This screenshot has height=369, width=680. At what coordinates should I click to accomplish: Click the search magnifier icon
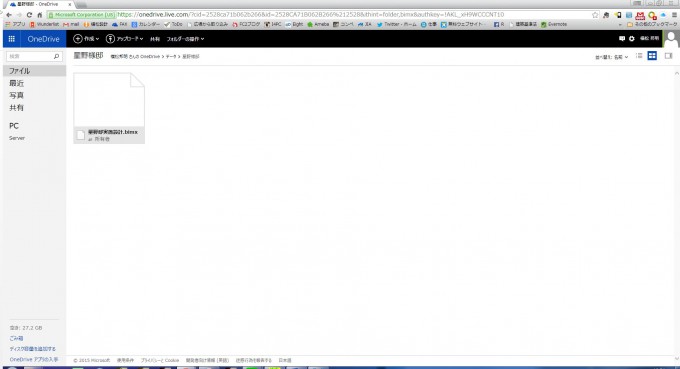click(x=56, y=56)
